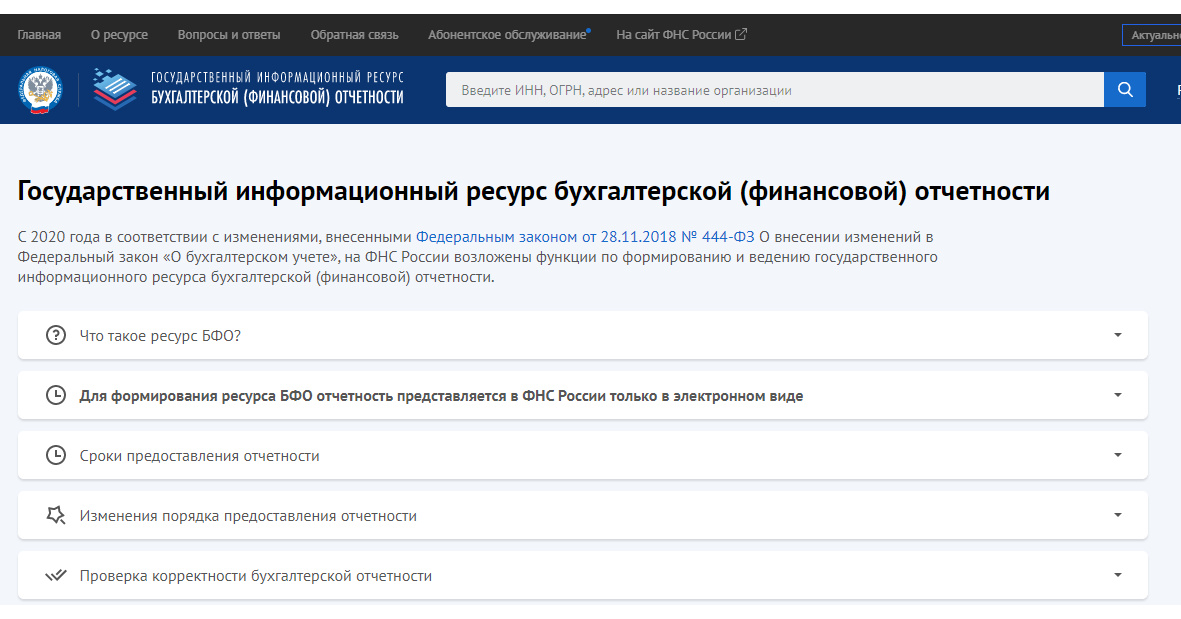Screen dimensions: 1181x619
Task: Expand arrow for Изменения порядка предоставления отчетности
Action: 1118,515
